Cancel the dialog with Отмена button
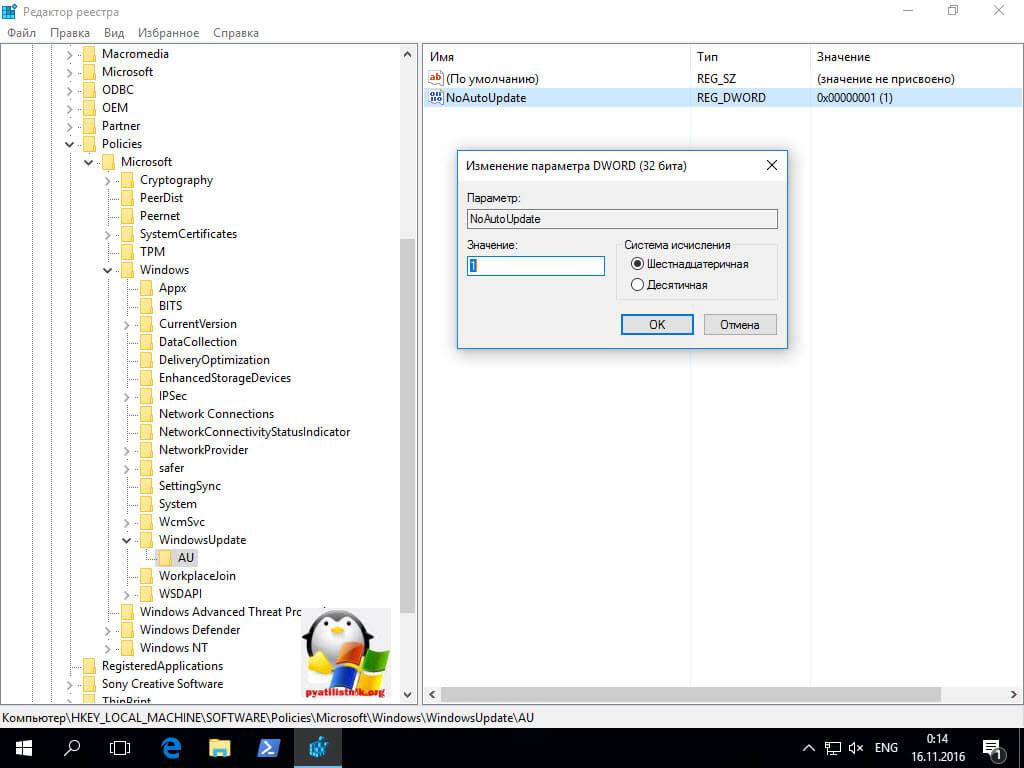Viewport: 1024px width, 768px height. 740,325
